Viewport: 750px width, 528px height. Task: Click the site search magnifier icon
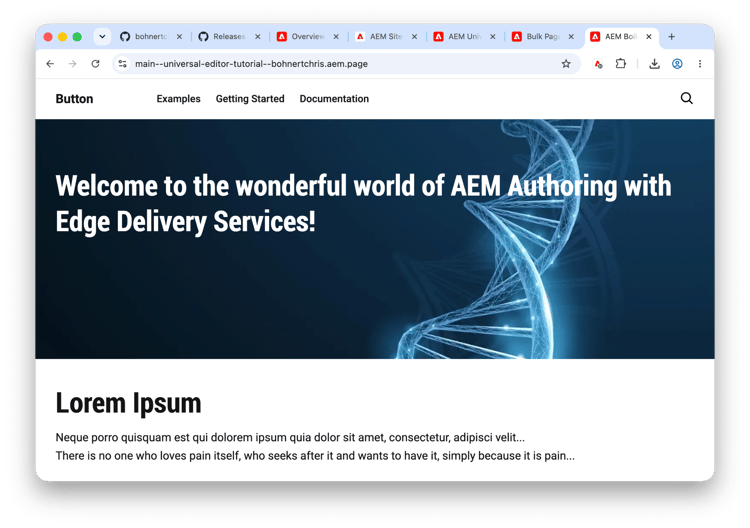tap(687, 98)
